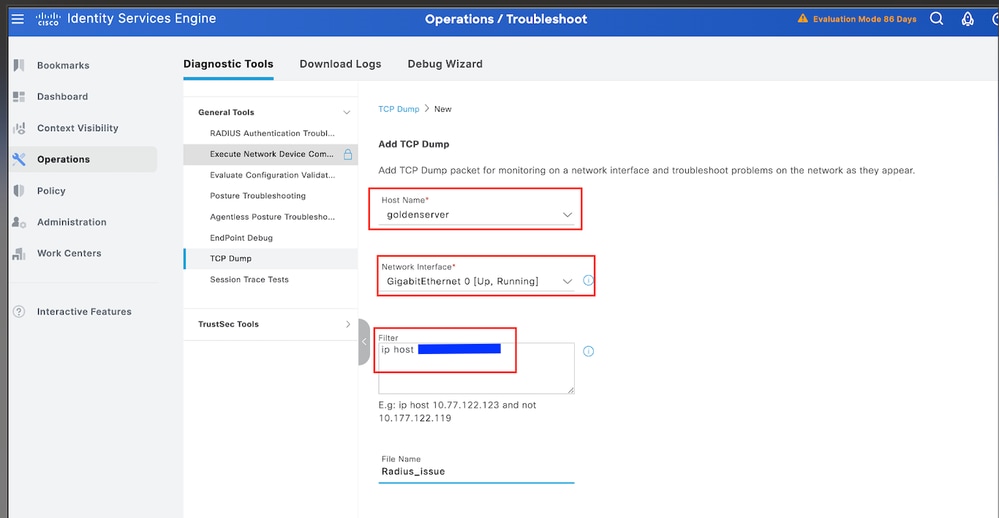
Task: Click the rocket notification icon in header
Action: [967, 19]
